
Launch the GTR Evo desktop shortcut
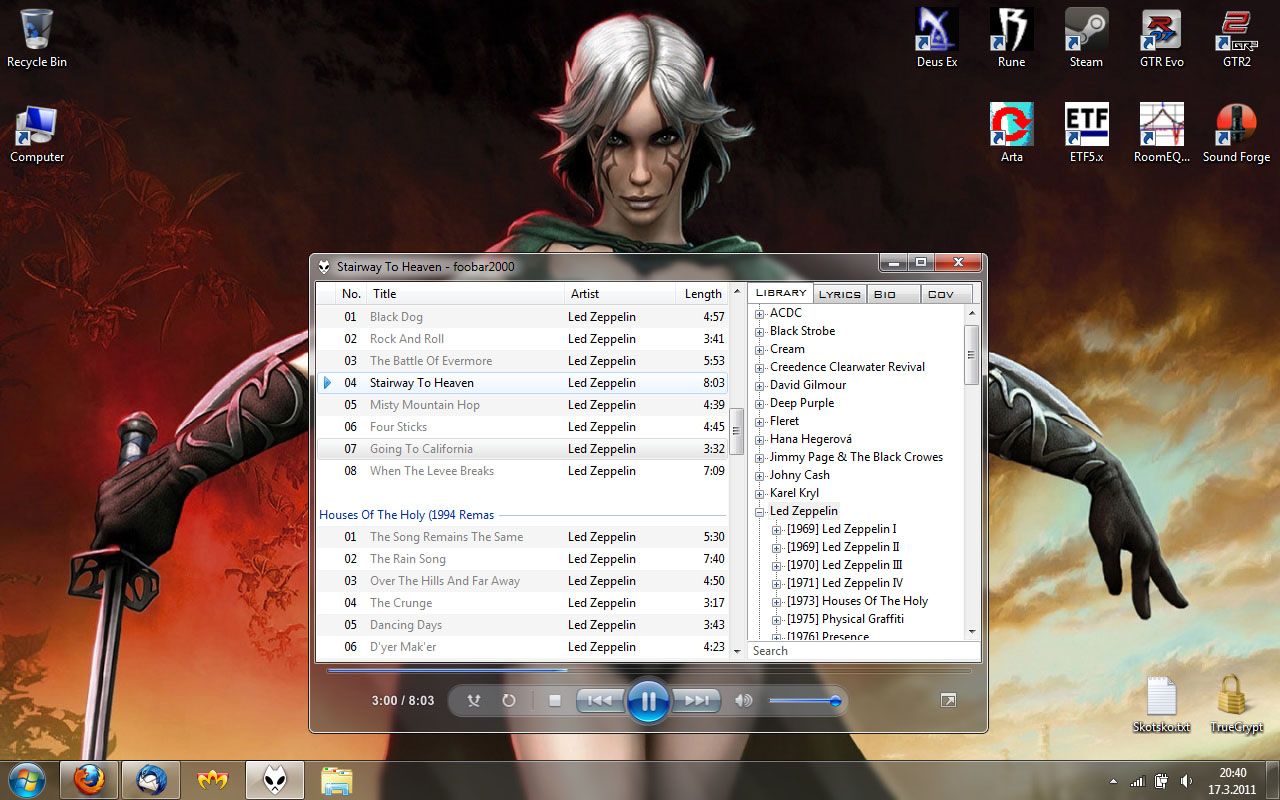tap(1161, 39)
